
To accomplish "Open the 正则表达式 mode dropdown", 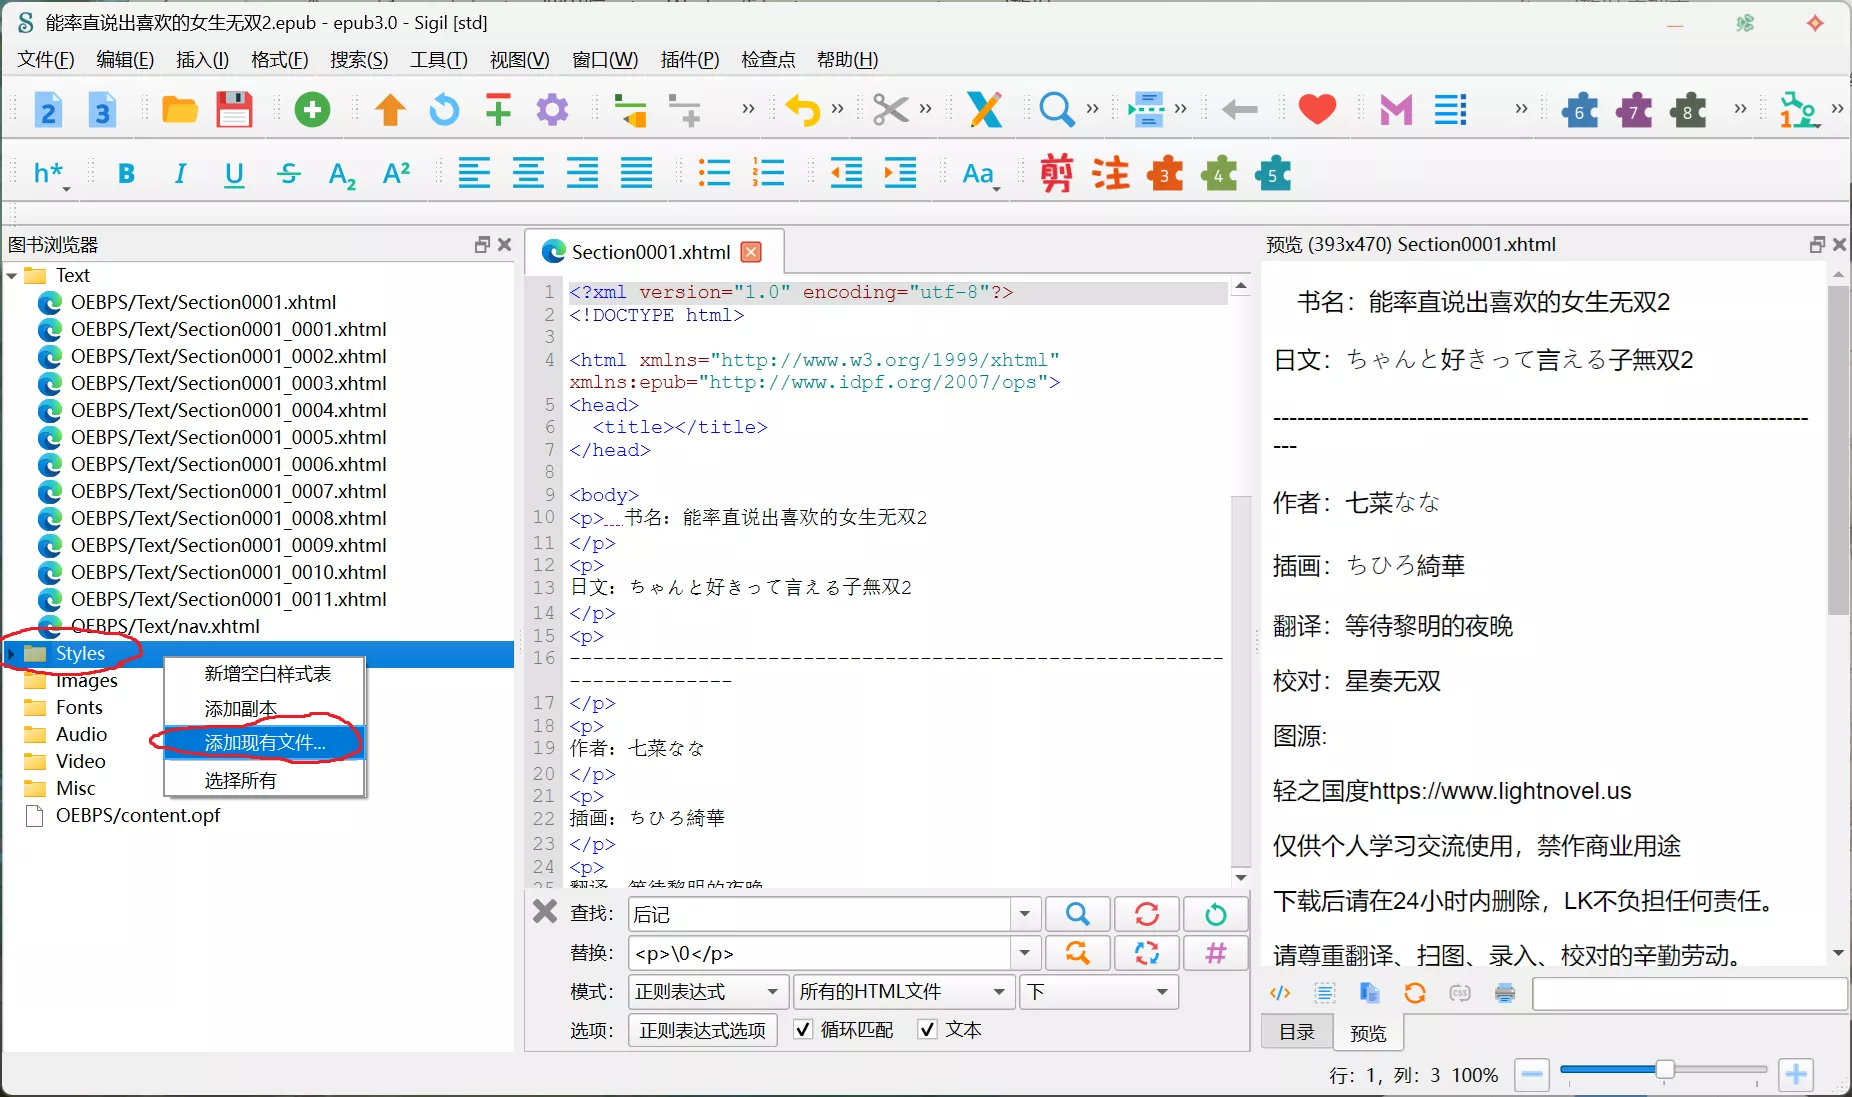I will pyautogui.click(x=707, y=992).
